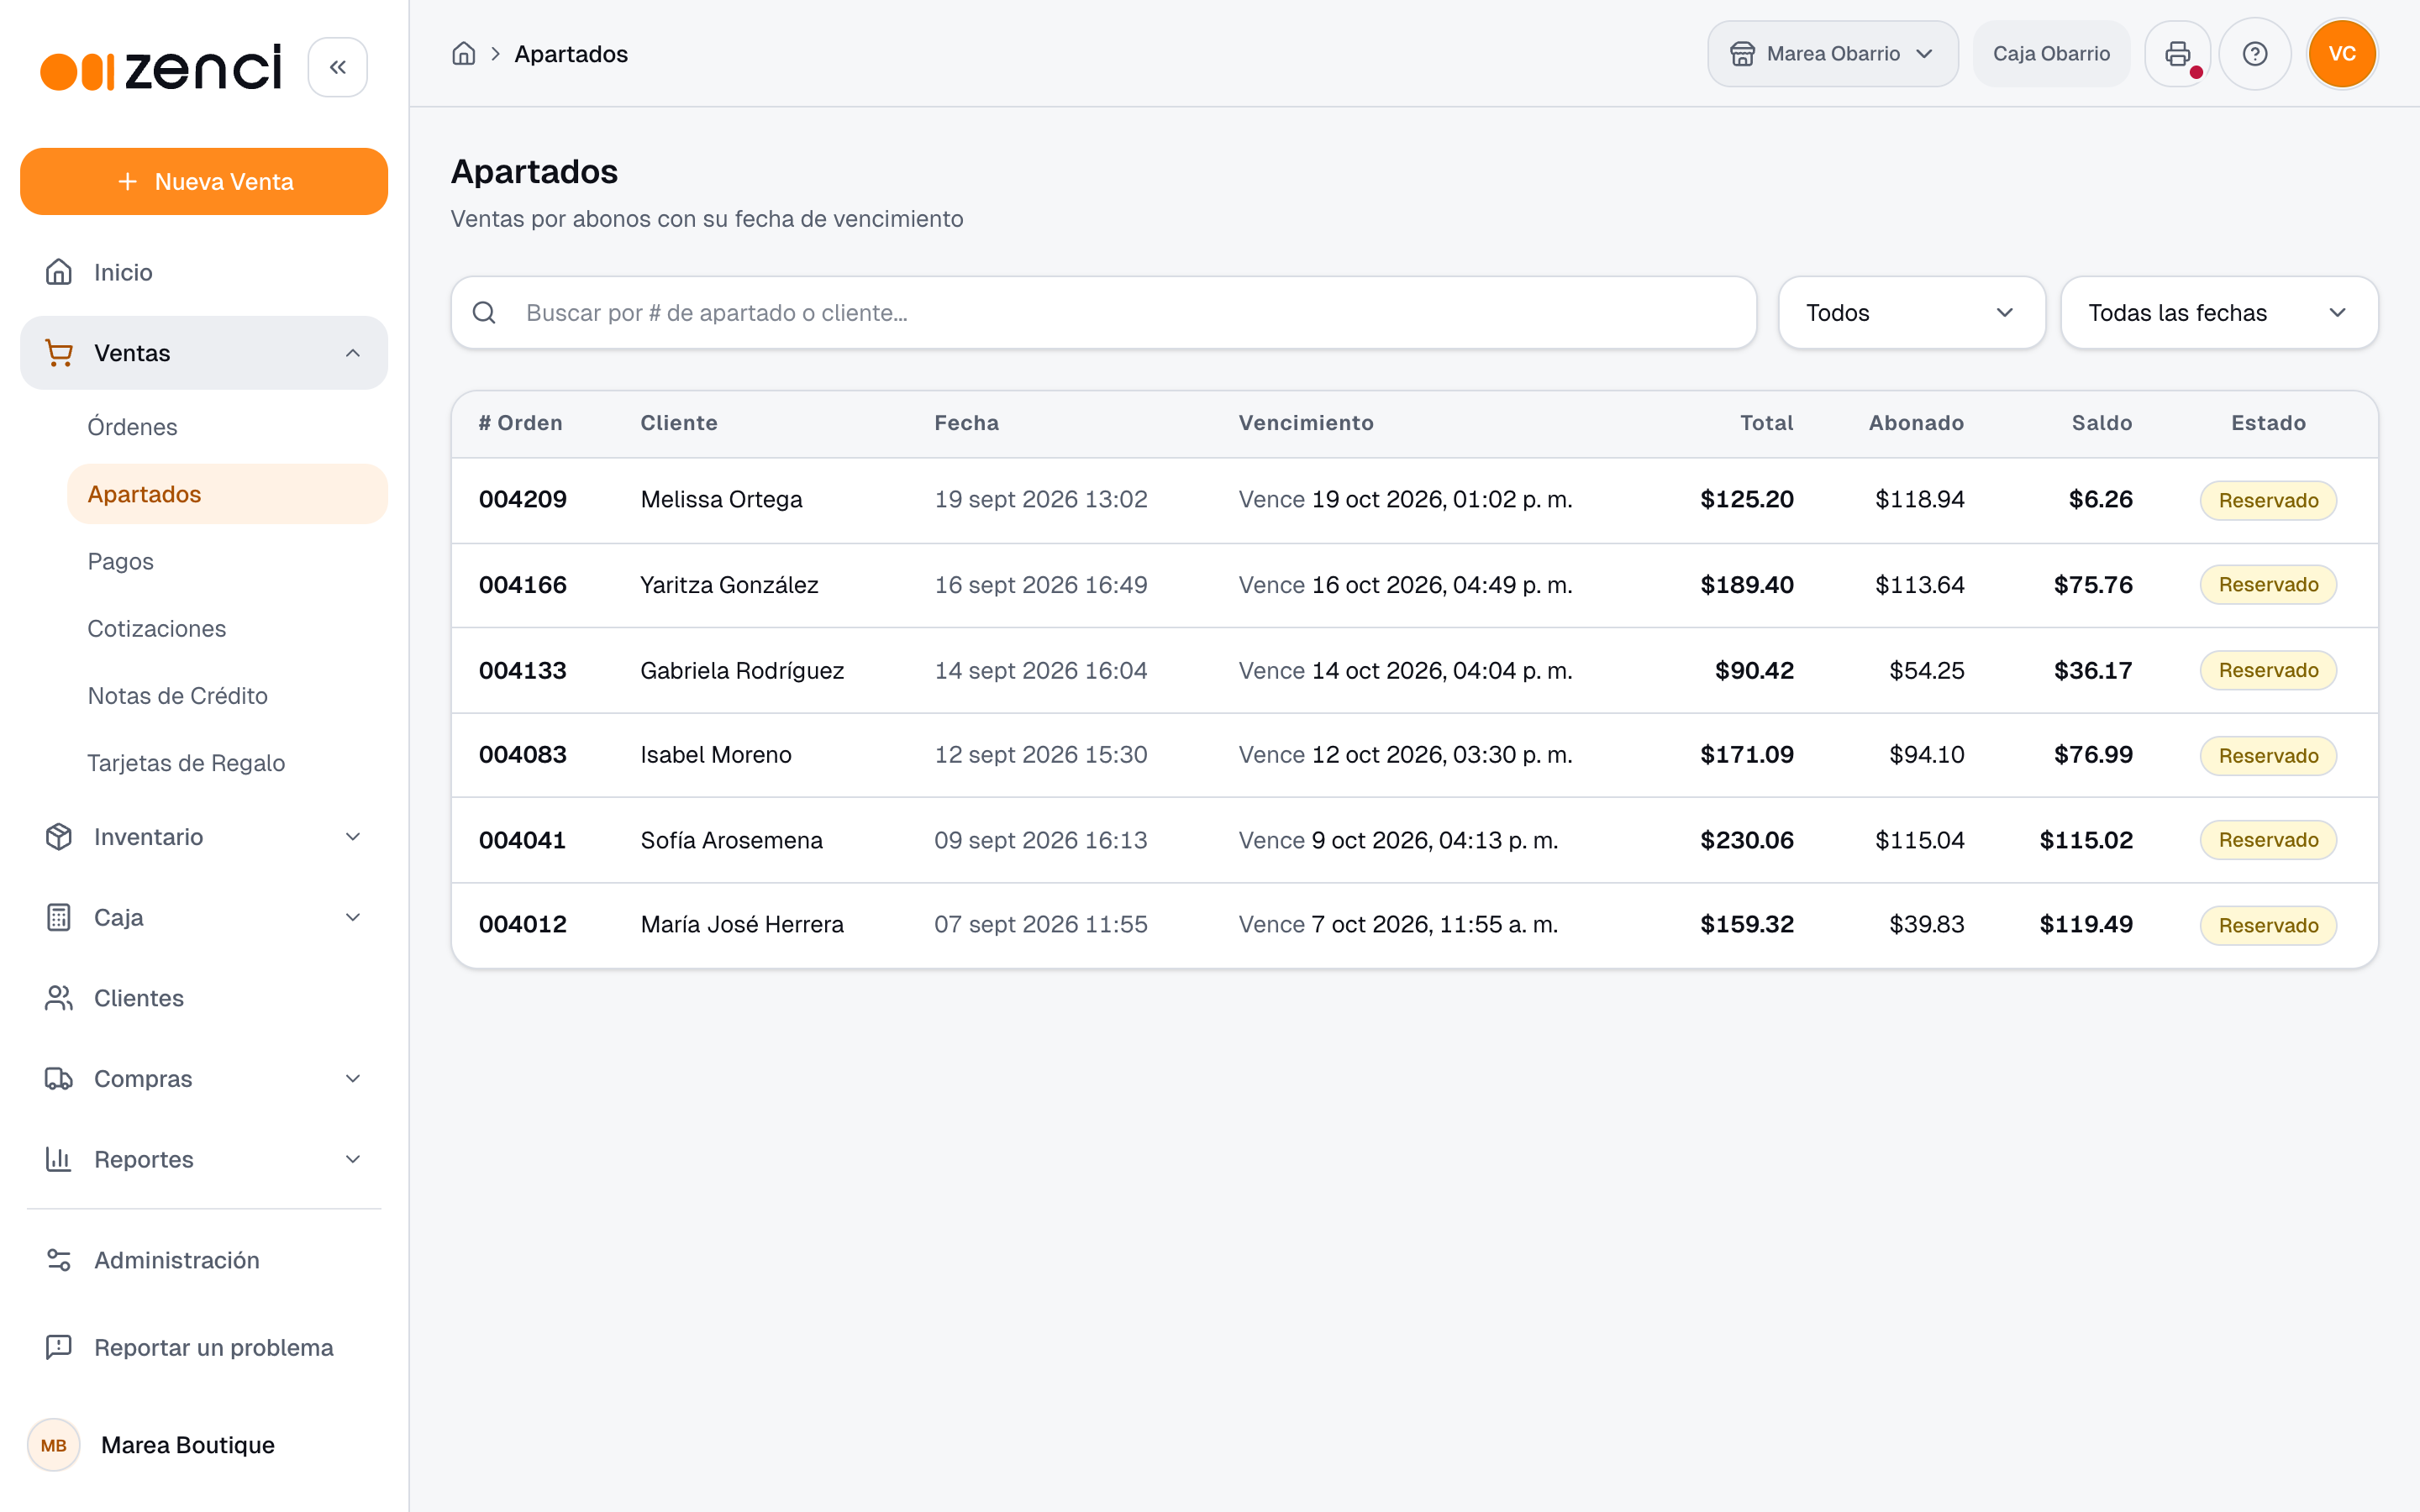Click the Administración sliders icon
The width and height of the screenshot is (2420, 1512).
point(59,1260)
